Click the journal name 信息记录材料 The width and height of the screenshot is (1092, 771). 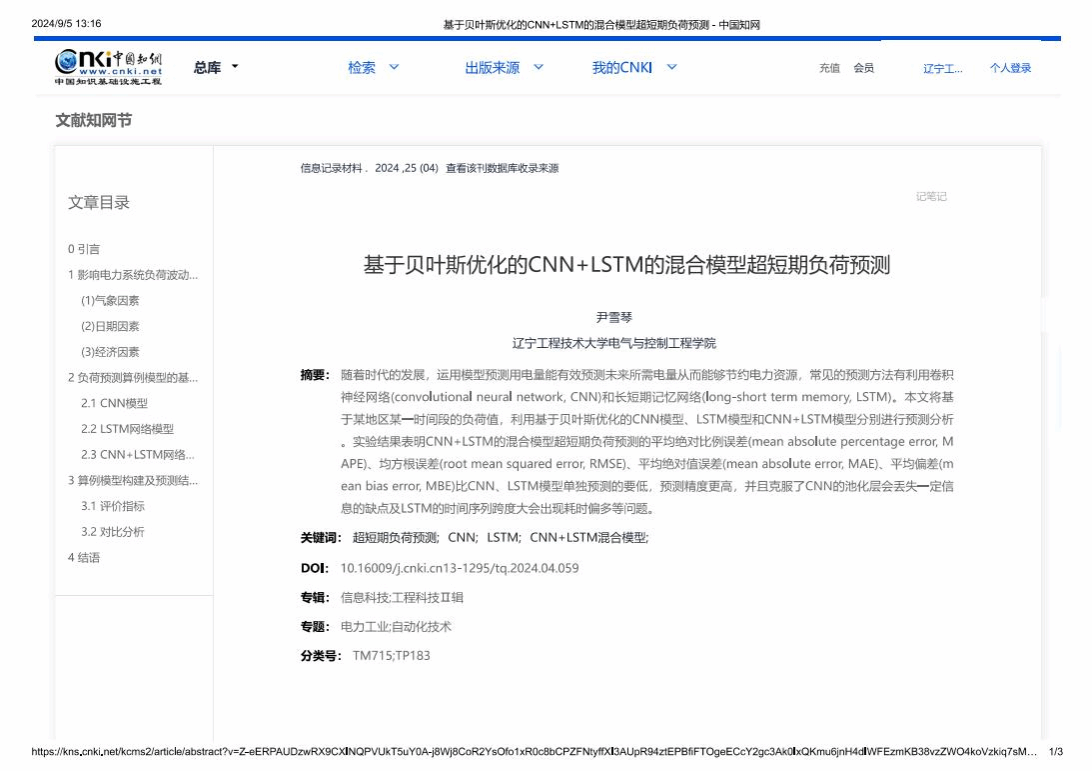pyautogui.click(x=332, y=168)
